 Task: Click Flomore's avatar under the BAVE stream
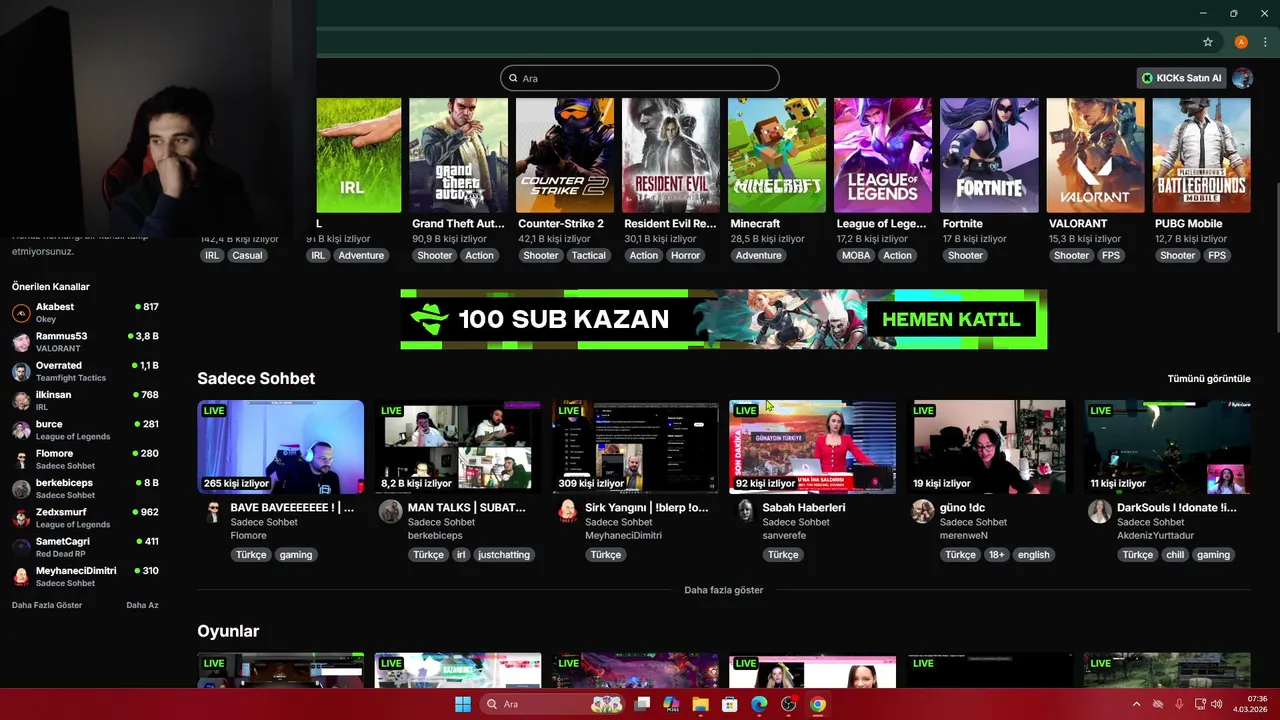213,512
